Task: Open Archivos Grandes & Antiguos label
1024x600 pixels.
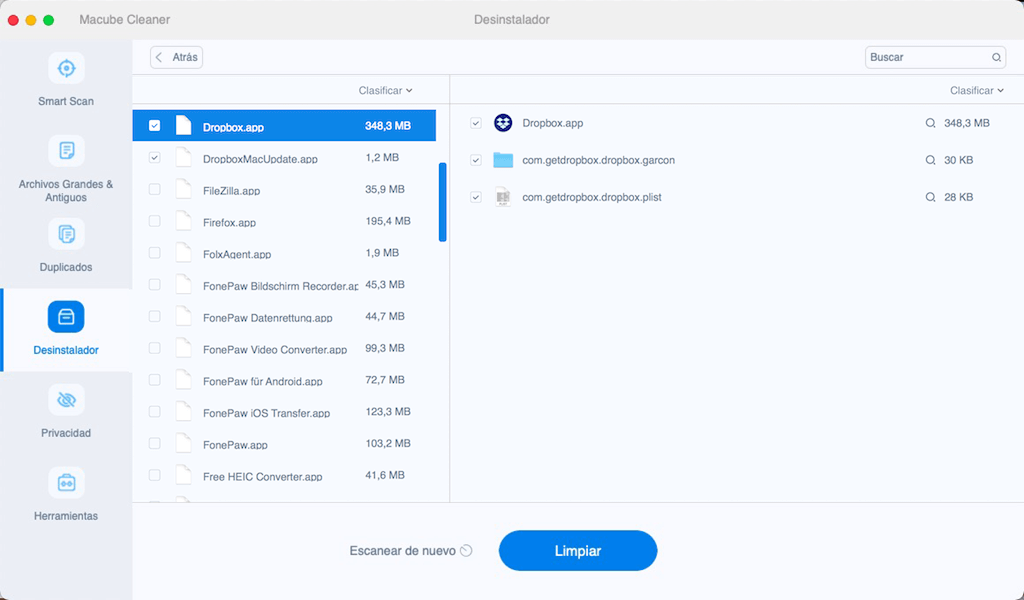Action: coord(66,191)
